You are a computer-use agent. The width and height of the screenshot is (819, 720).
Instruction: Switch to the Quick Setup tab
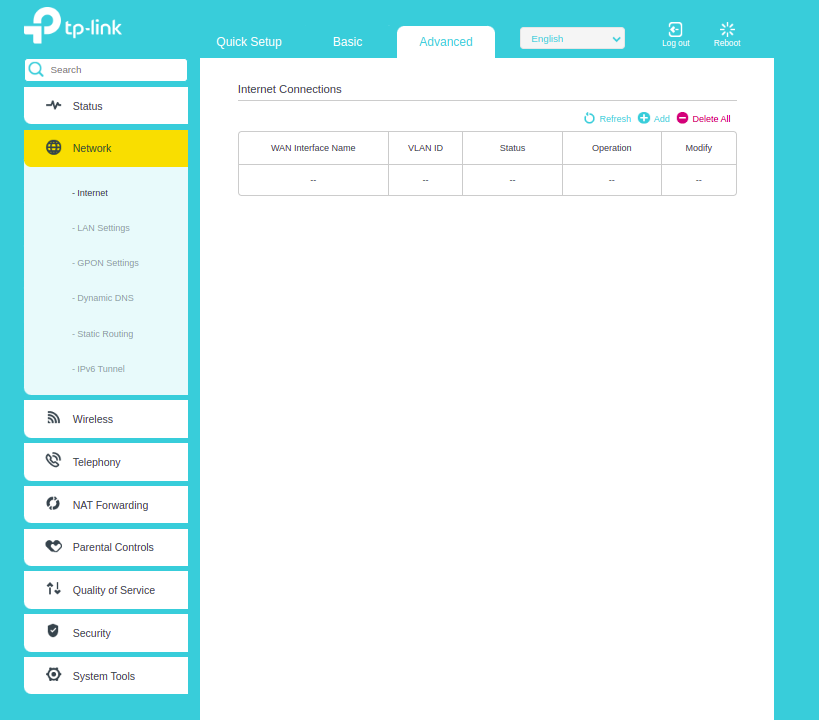[x=249, y=42]
